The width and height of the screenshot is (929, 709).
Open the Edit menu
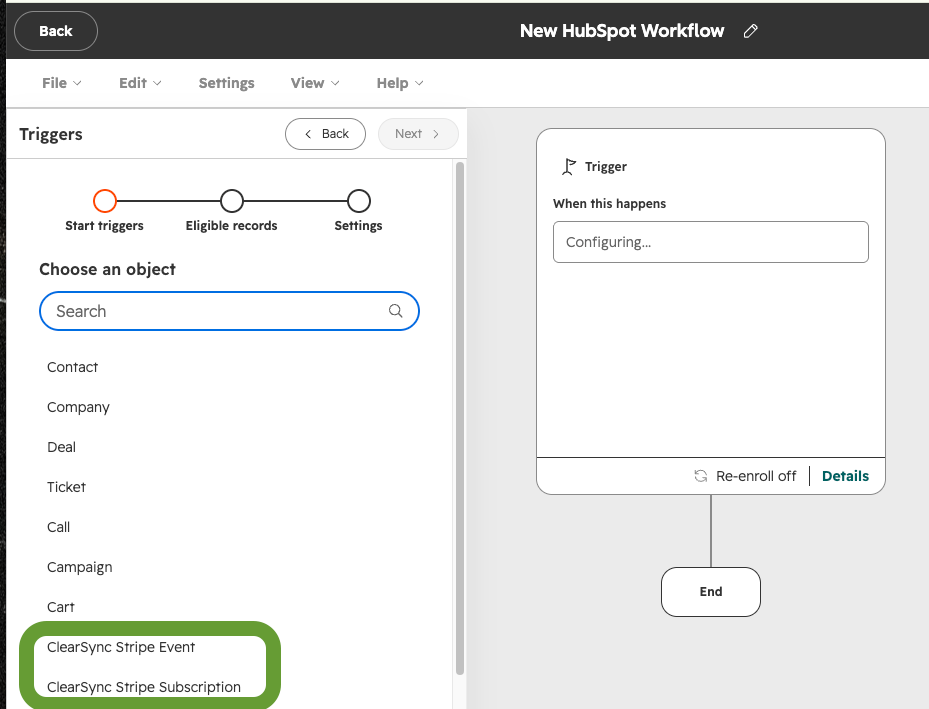[x=140, y=83]
